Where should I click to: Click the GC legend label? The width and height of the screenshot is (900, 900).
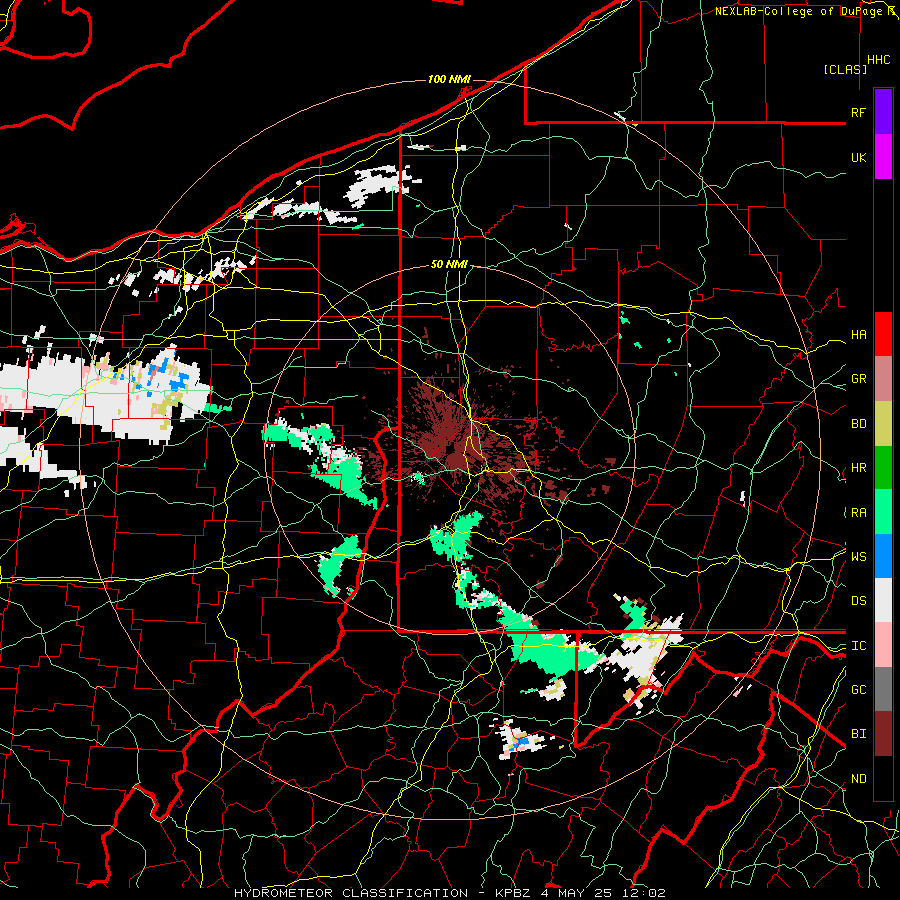point(858,690)
